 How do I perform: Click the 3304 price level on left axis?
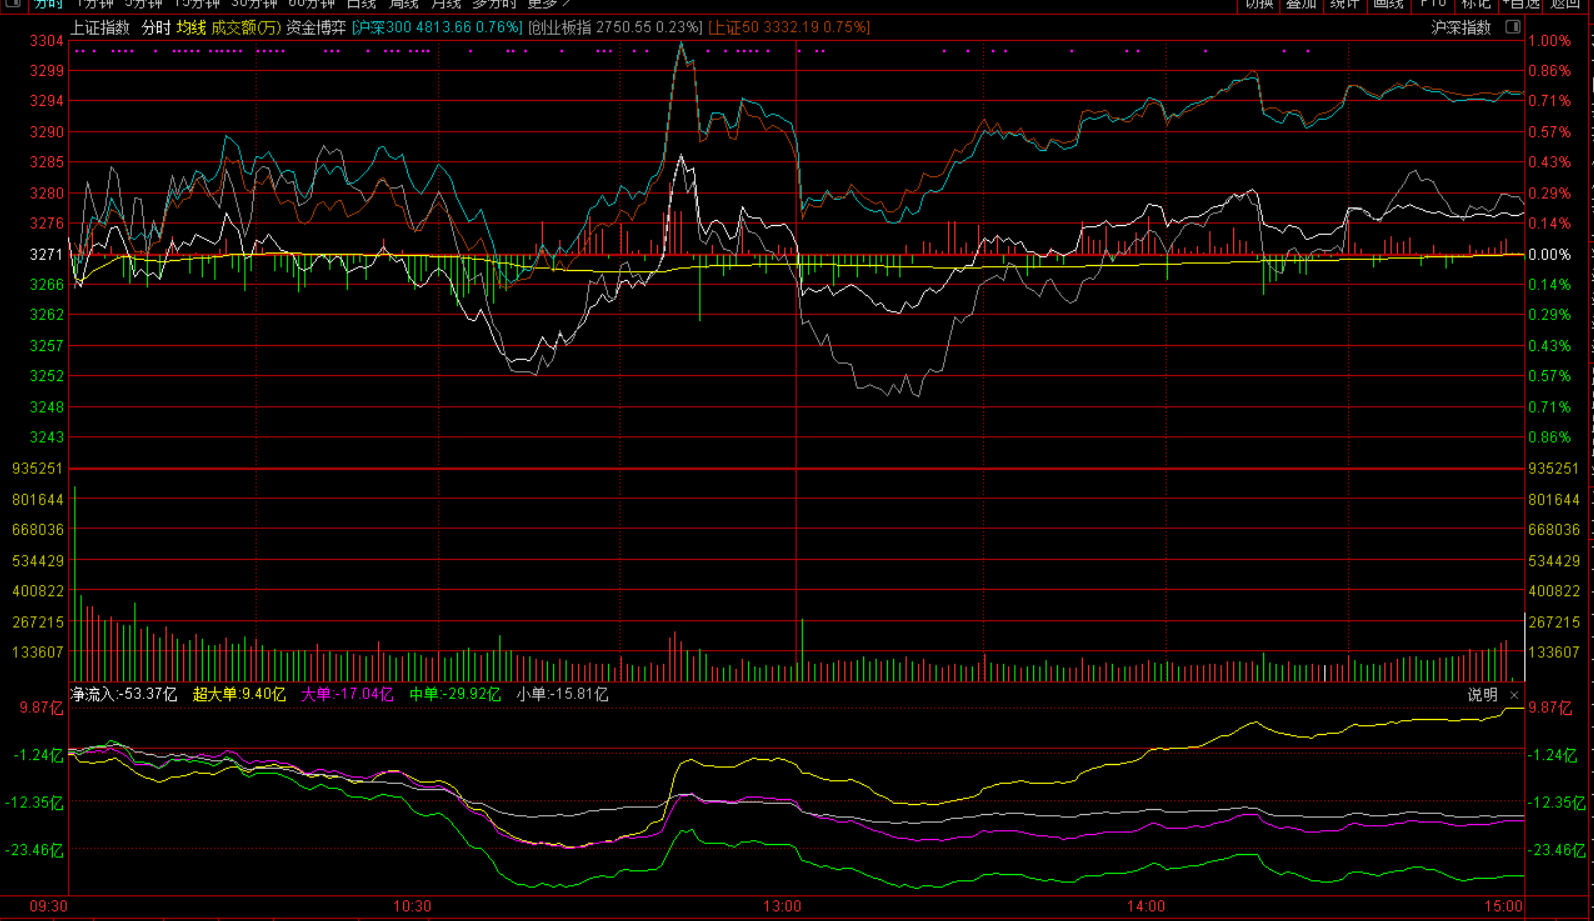[x=47, y=41]
